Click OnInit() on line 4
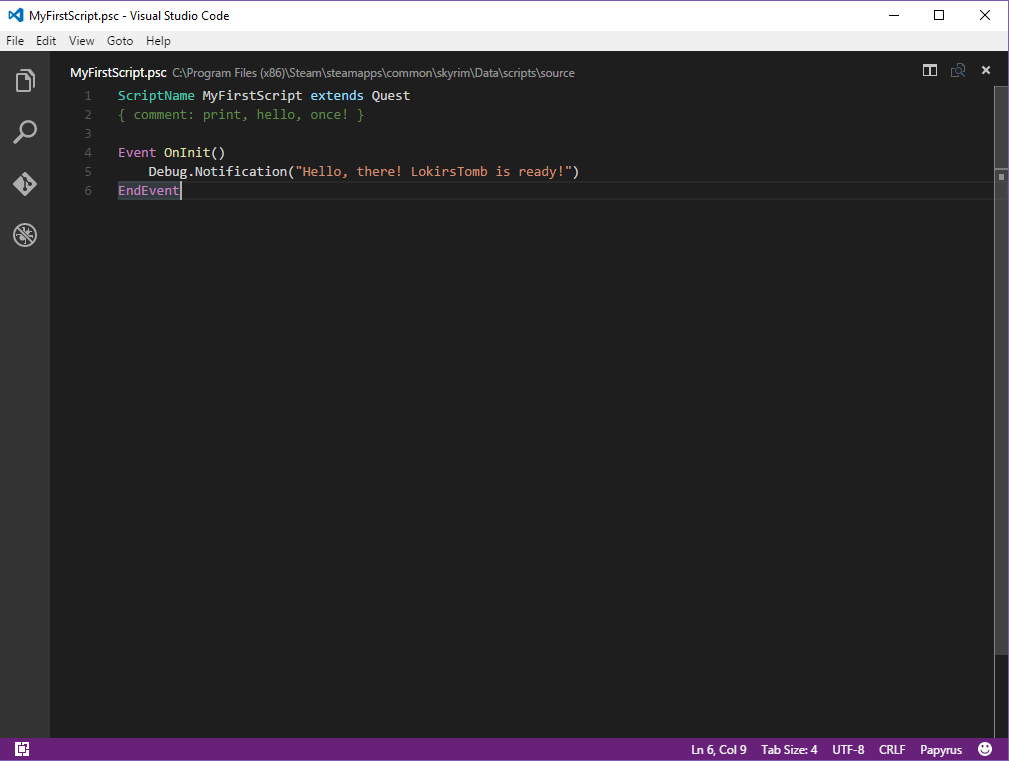Image resolution: width=1009 pixels, height=761 pixels. pyautogui.click(x=194, y=152)
